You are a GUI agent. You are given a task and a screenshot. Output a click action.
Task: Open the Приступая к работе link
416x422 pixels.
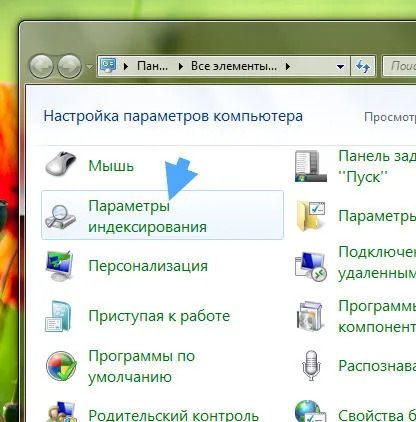click(x=159, y=316)
